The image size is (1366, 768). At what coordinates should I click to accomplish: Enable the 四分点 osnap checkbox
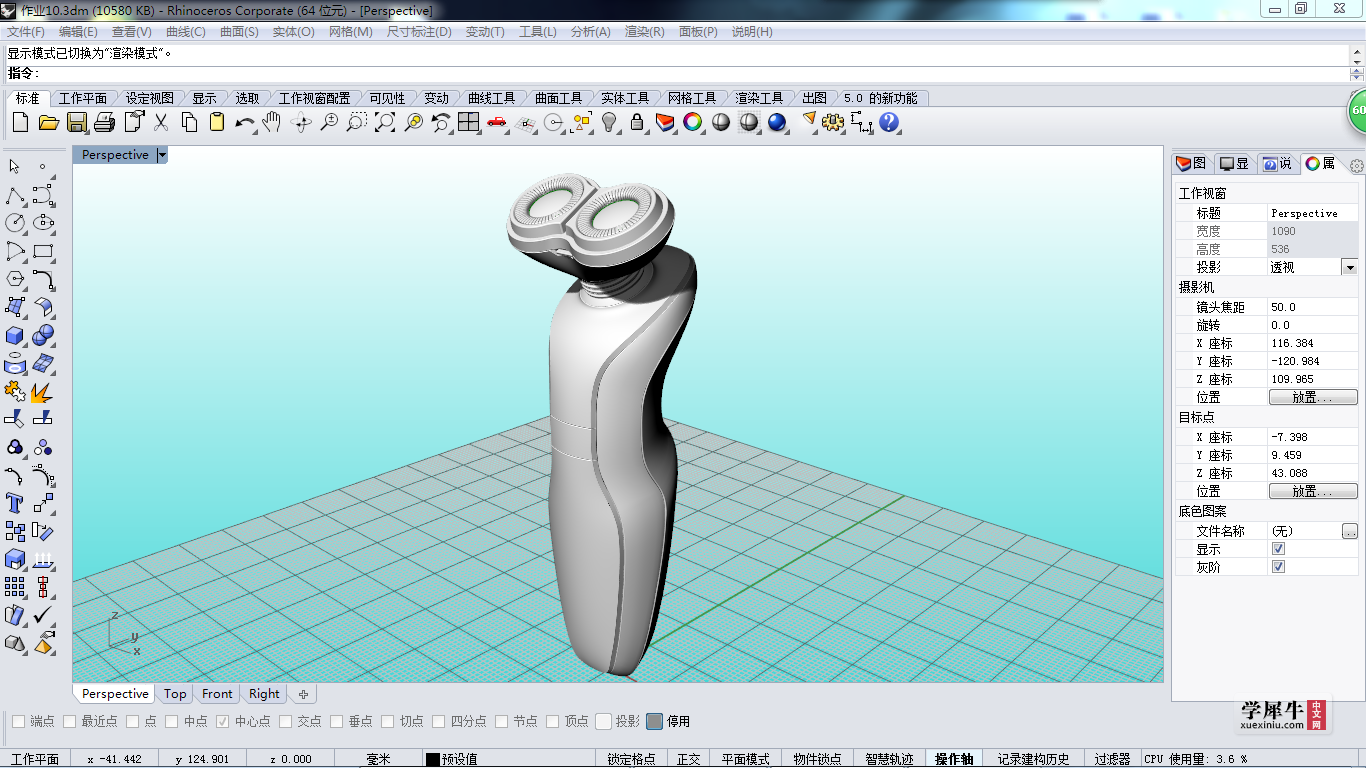coord(439,721)
